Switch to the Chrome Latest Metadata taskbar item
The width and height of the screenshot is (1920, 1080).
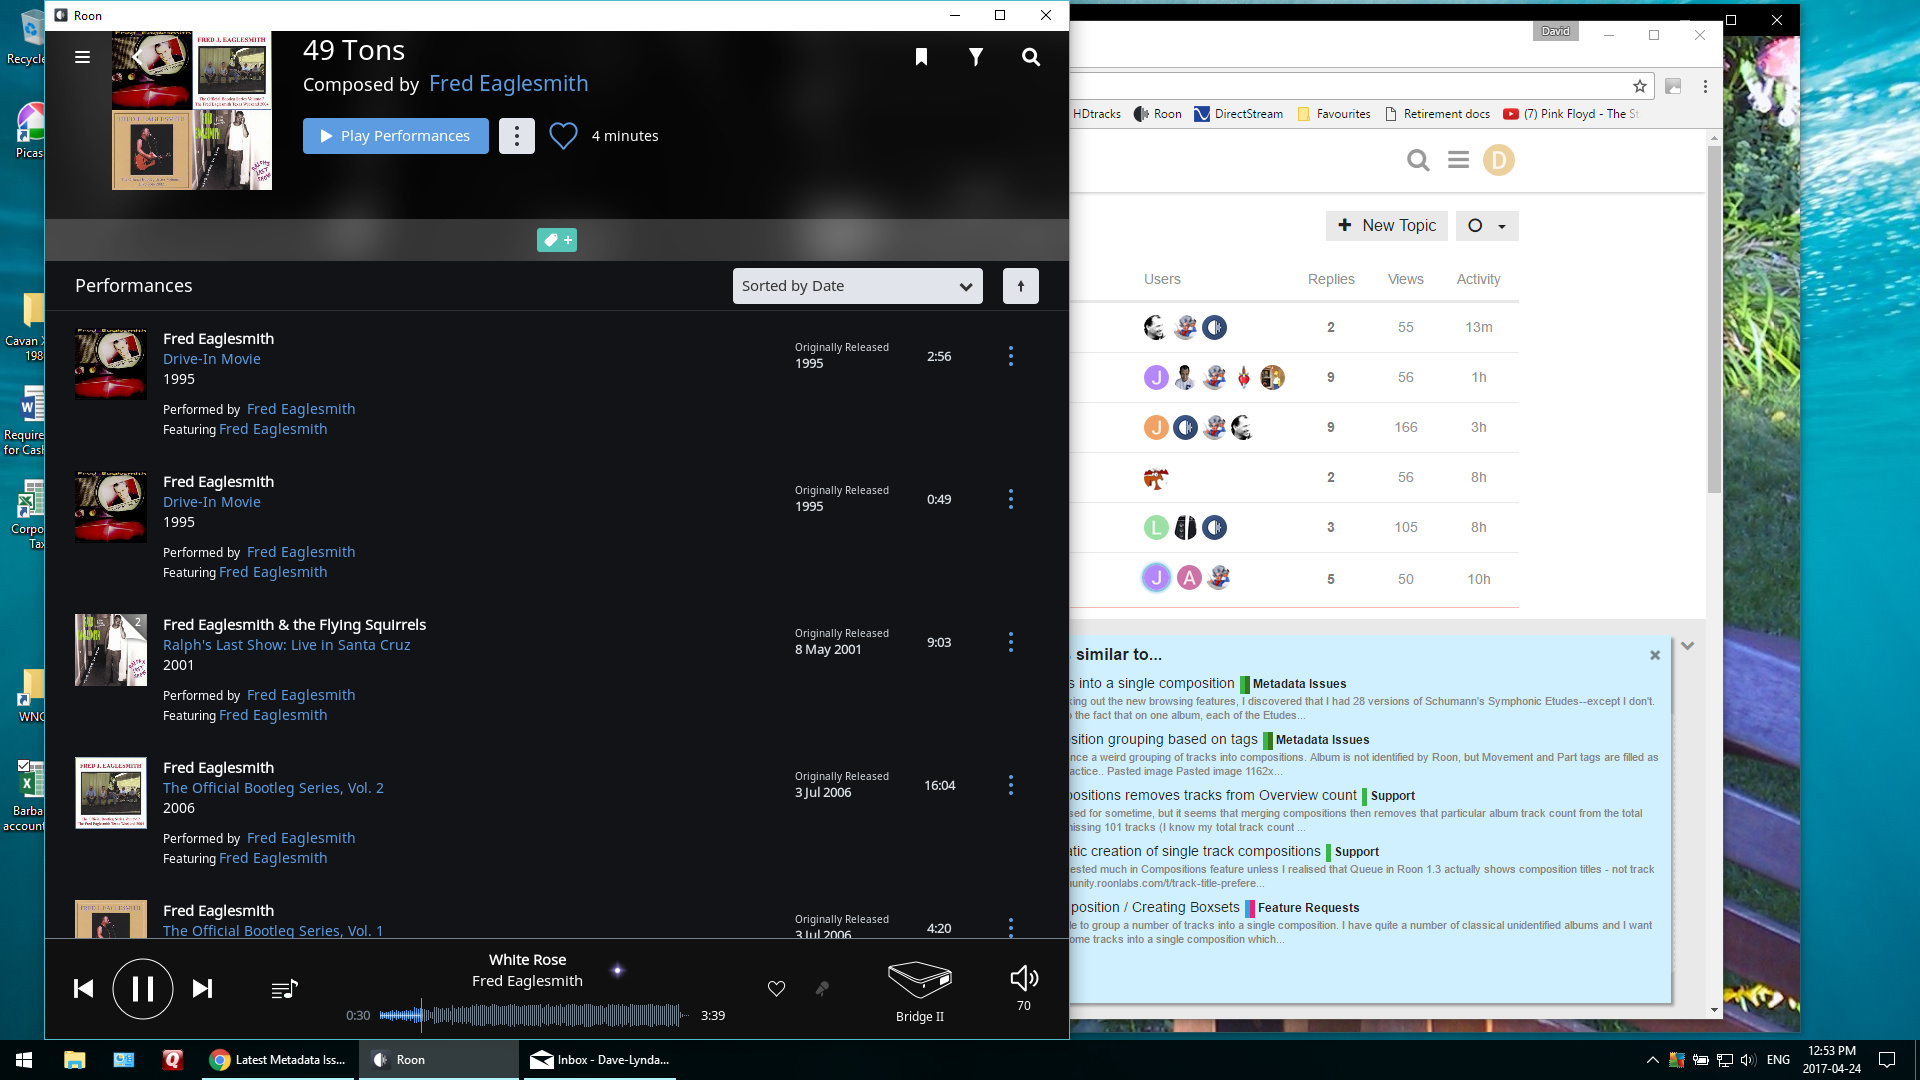pyautogui.click(x=279, y=1060)
